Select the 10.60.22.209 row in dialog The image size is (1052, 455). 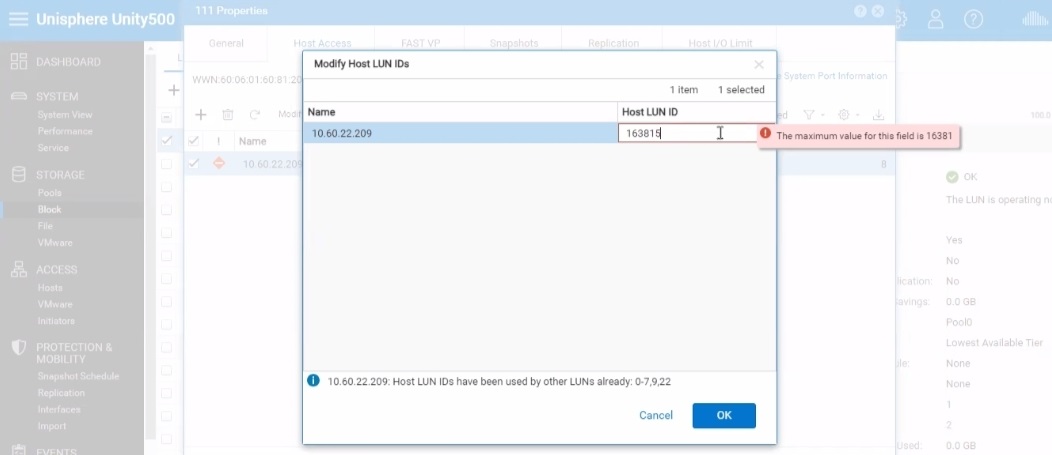[460, 133]
